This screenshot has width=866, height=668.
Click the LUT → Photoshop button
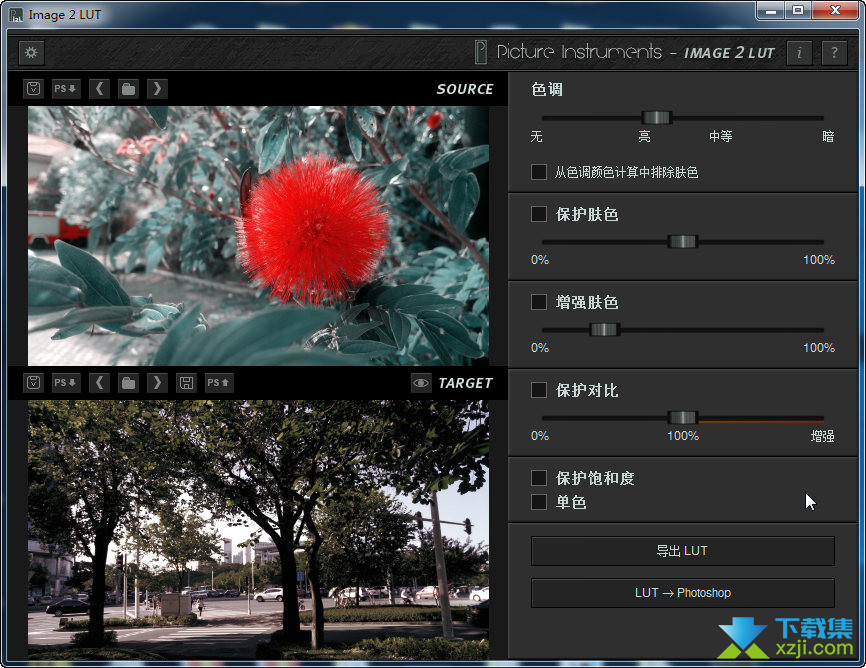click(x=683, y=593)
